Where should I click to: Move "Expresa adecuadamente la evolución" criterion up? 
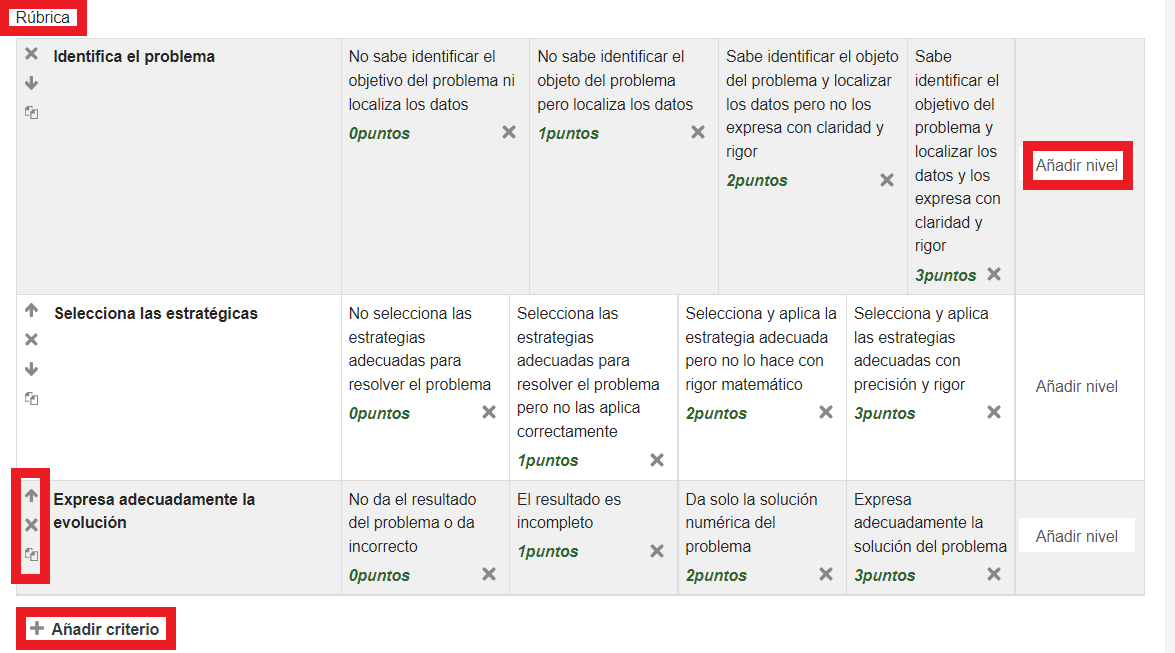(x=31, y=495)
